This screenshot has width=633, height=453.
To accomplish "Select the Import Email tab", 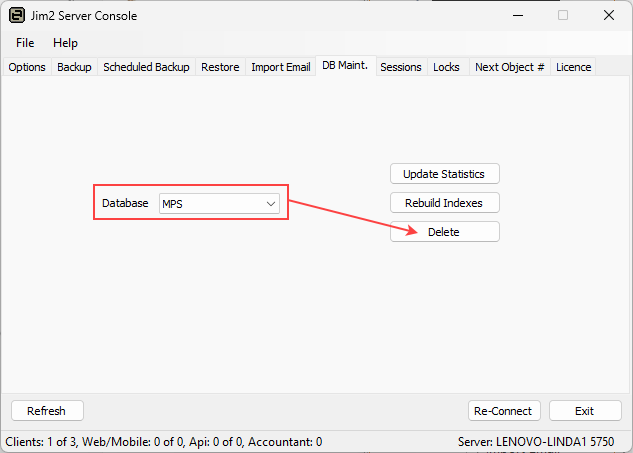I will click(x=281, y=67).
